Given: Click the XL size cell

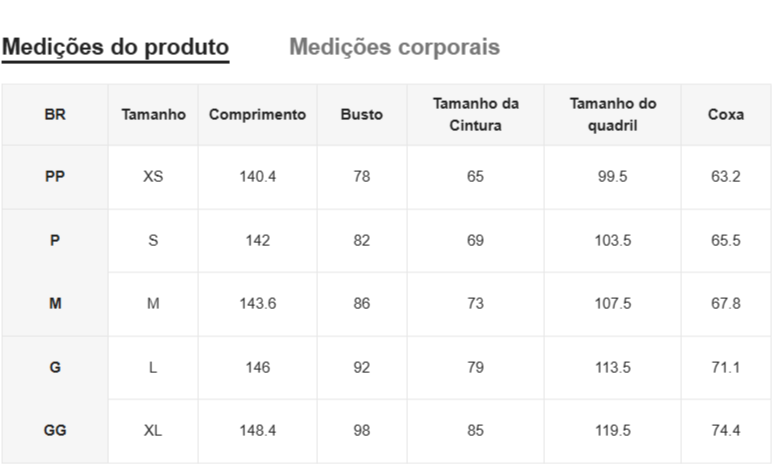Looking at the screenshot, I should (x=153, y=430).
